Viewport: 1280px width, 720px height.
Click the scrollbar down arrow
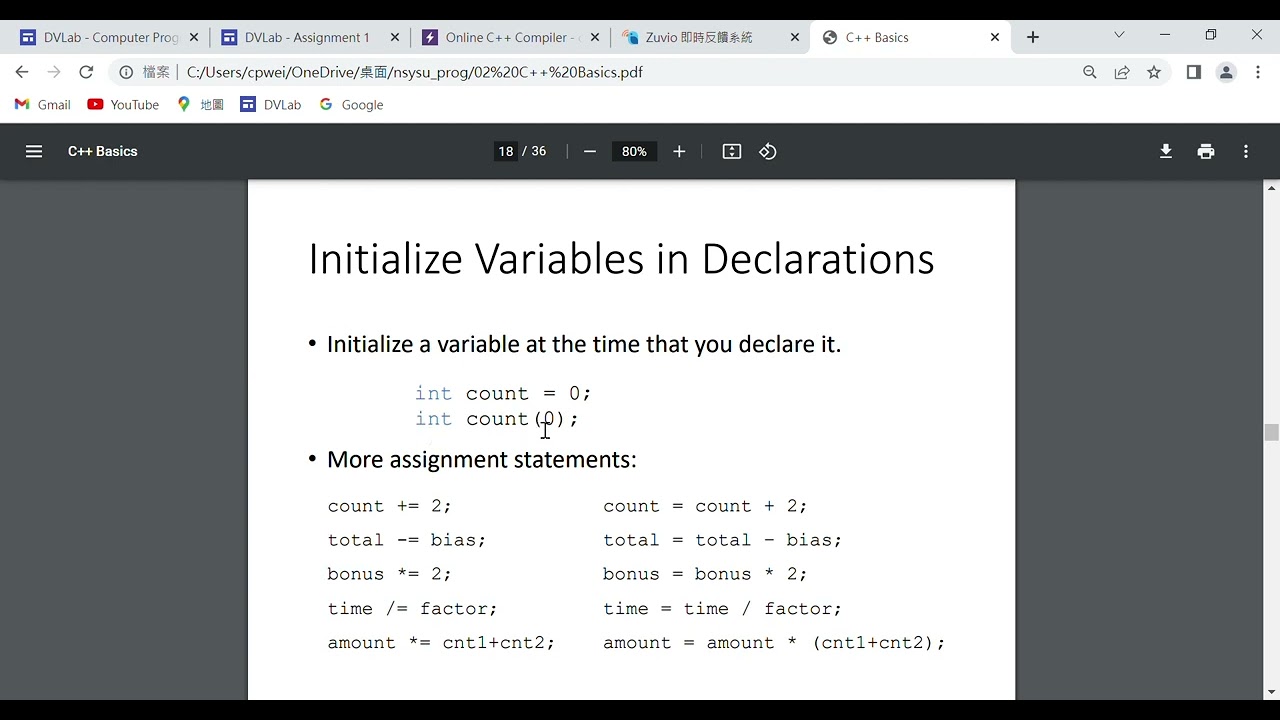[x=1272, y=692]
